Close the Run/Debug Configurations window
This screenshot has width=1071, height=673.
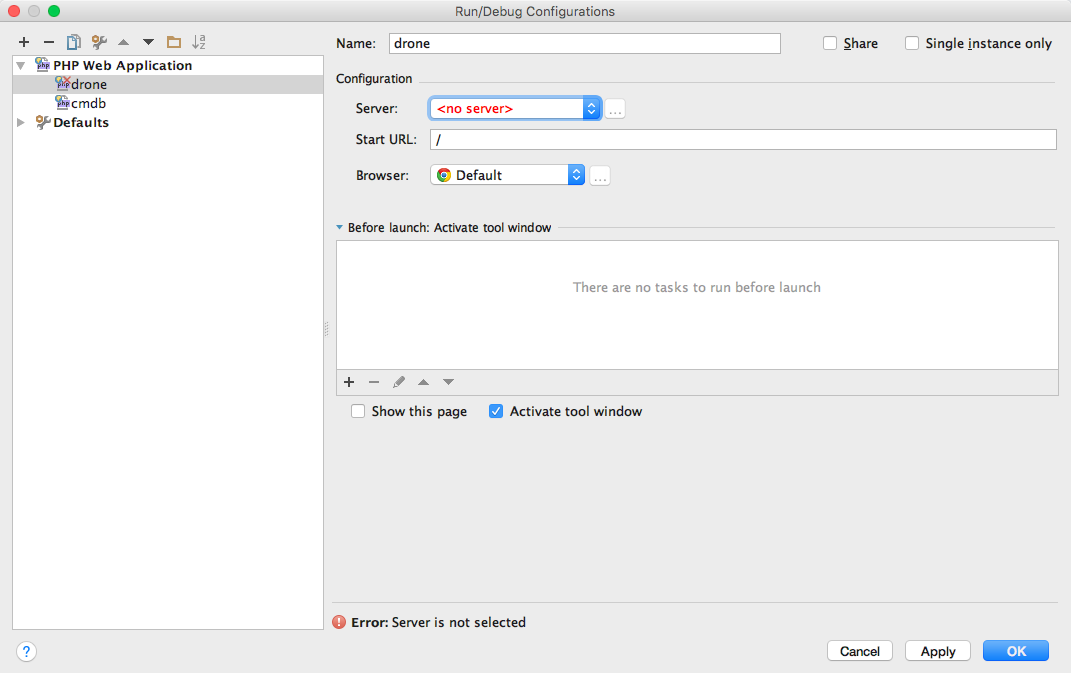[14, 11]
